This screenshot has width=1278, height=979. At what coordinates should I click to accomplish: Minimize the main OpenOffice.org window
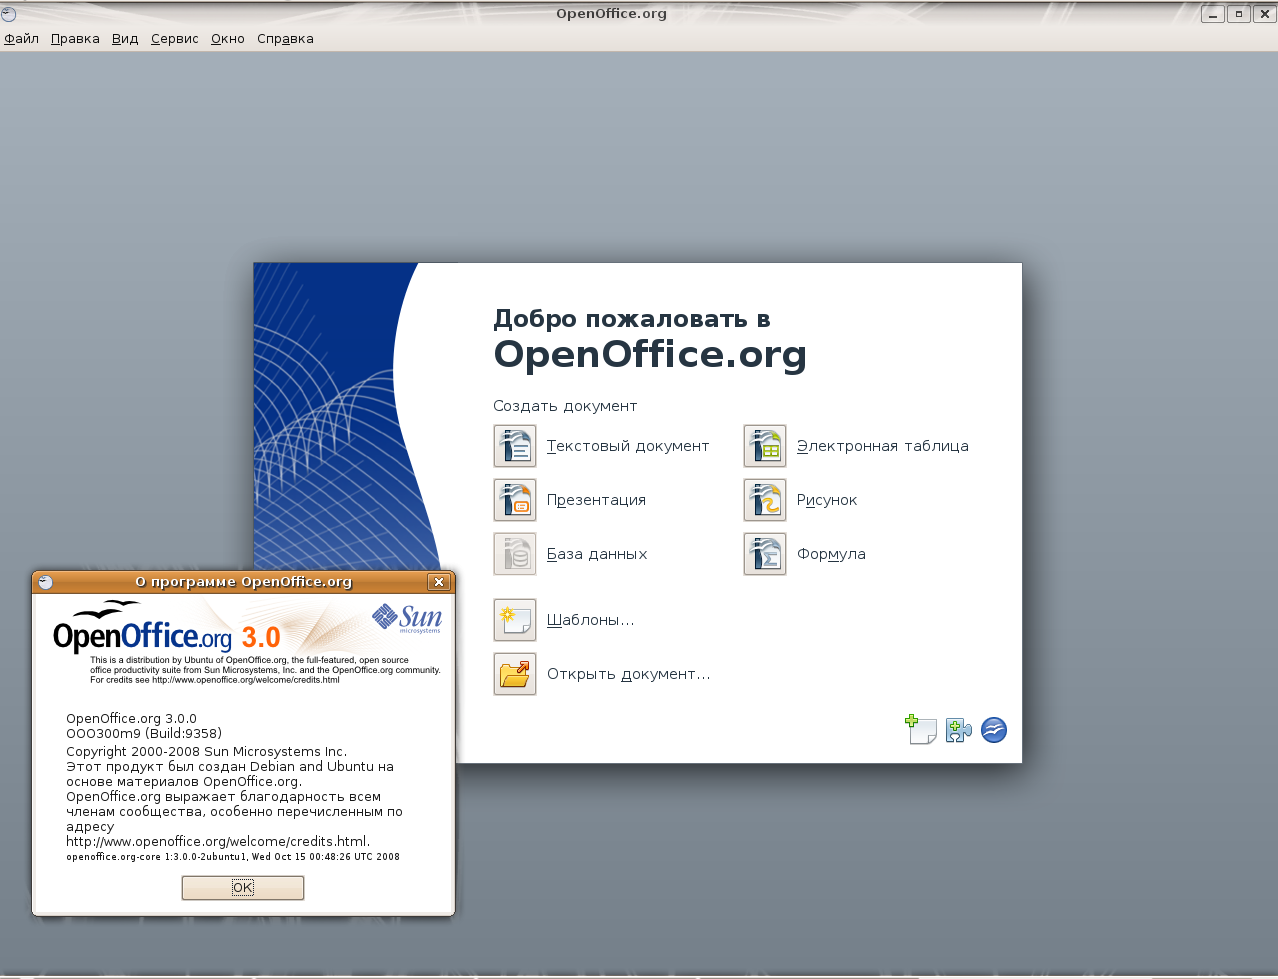(x=1213, y=14)
